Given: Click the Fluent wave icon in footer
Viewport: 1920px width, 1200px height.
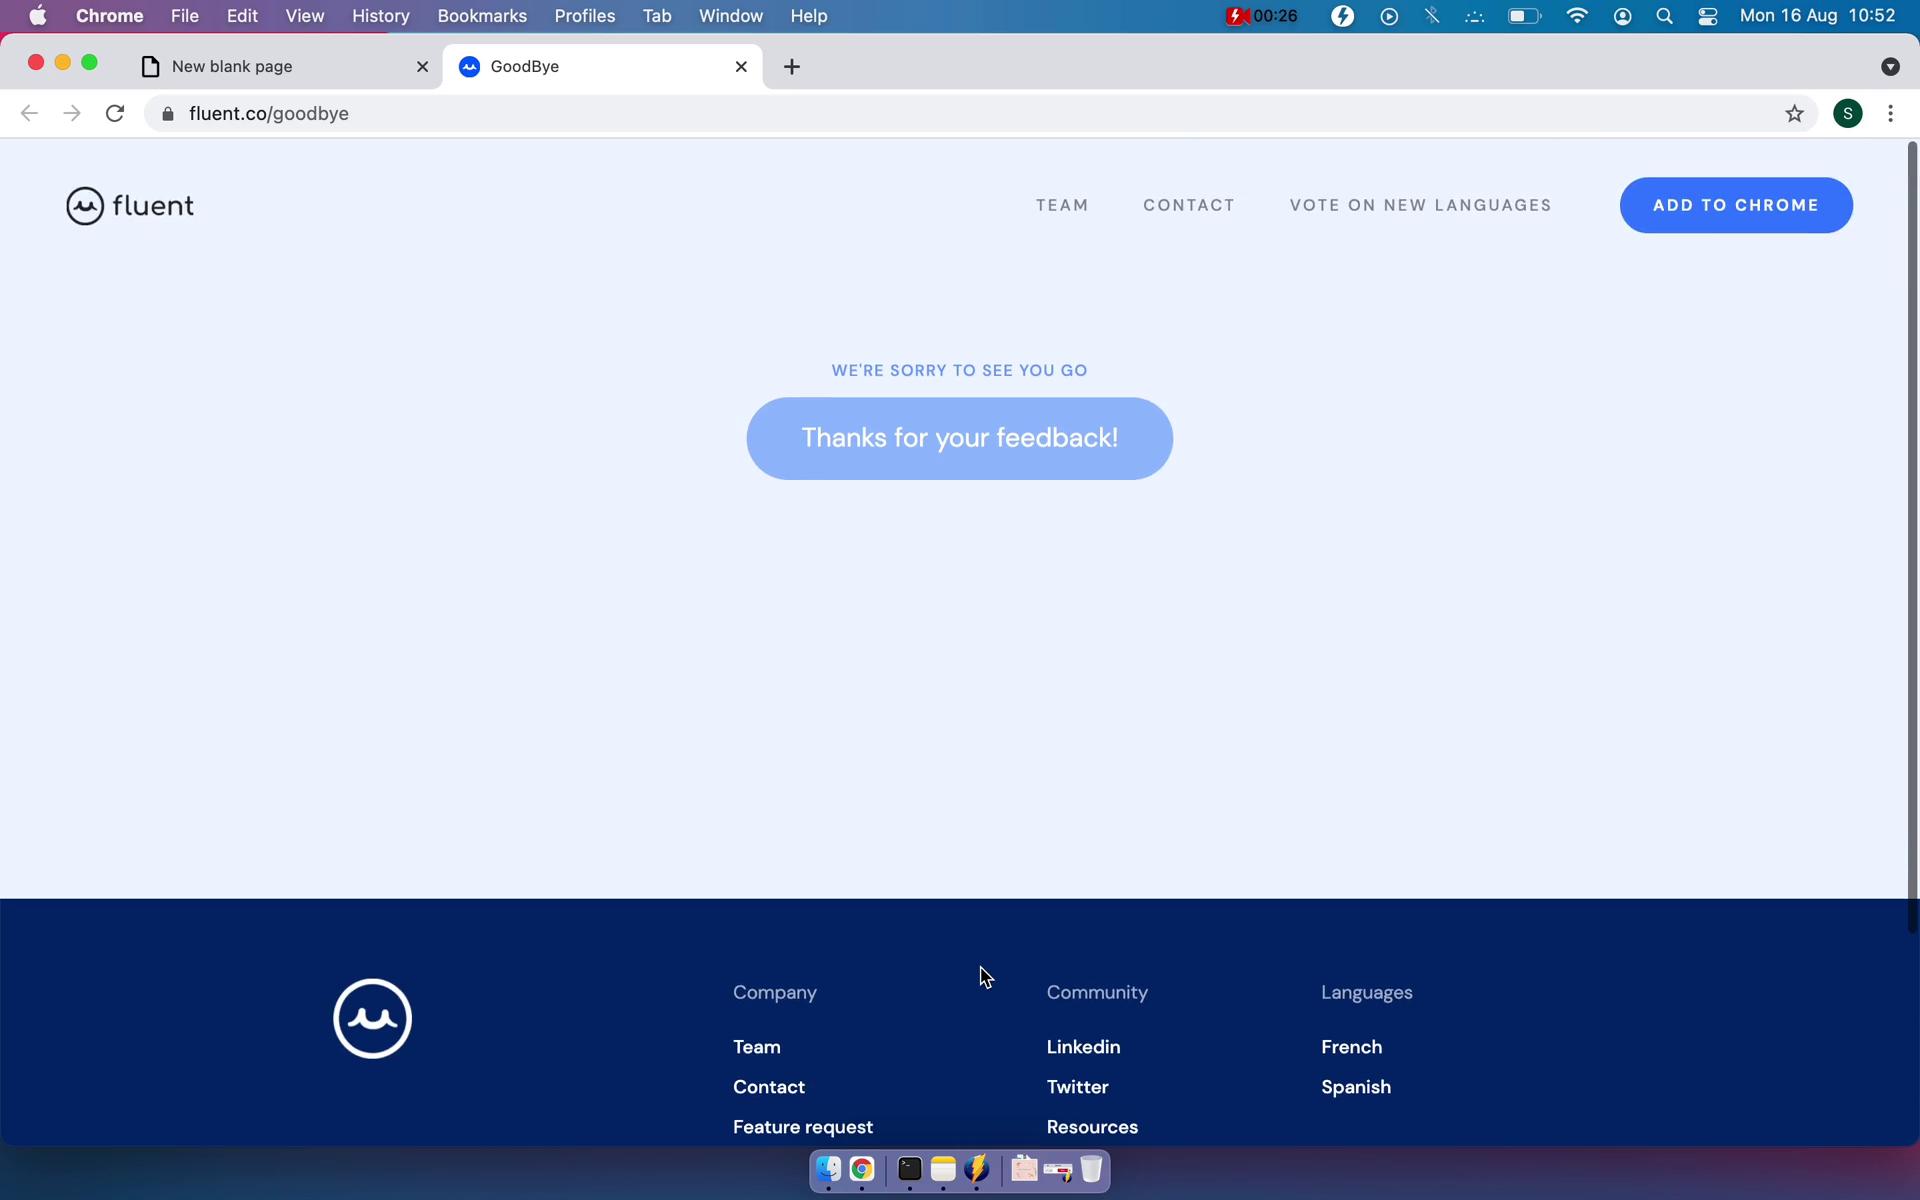Looking at the screenshot, I should (372, 1018).
